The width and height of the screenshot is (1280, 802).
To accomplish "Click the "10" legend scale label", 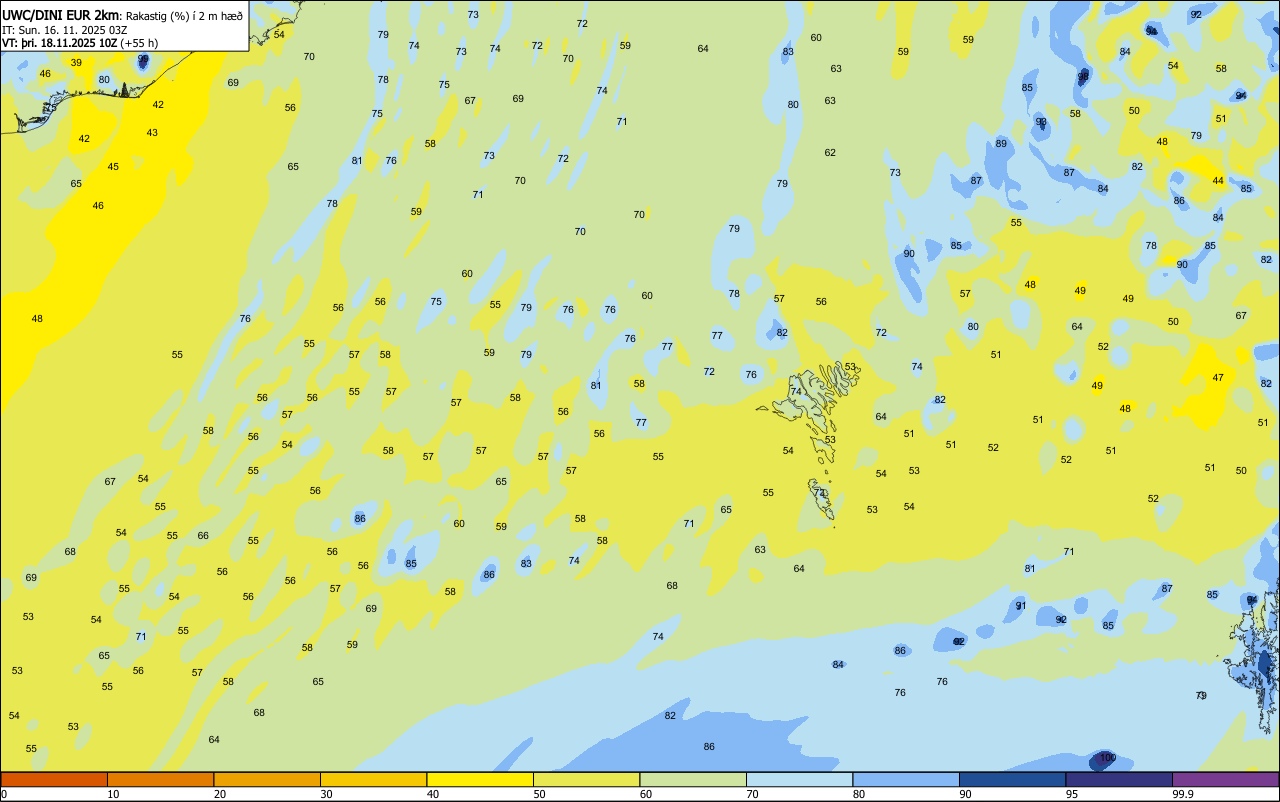I will click(113, 794).
